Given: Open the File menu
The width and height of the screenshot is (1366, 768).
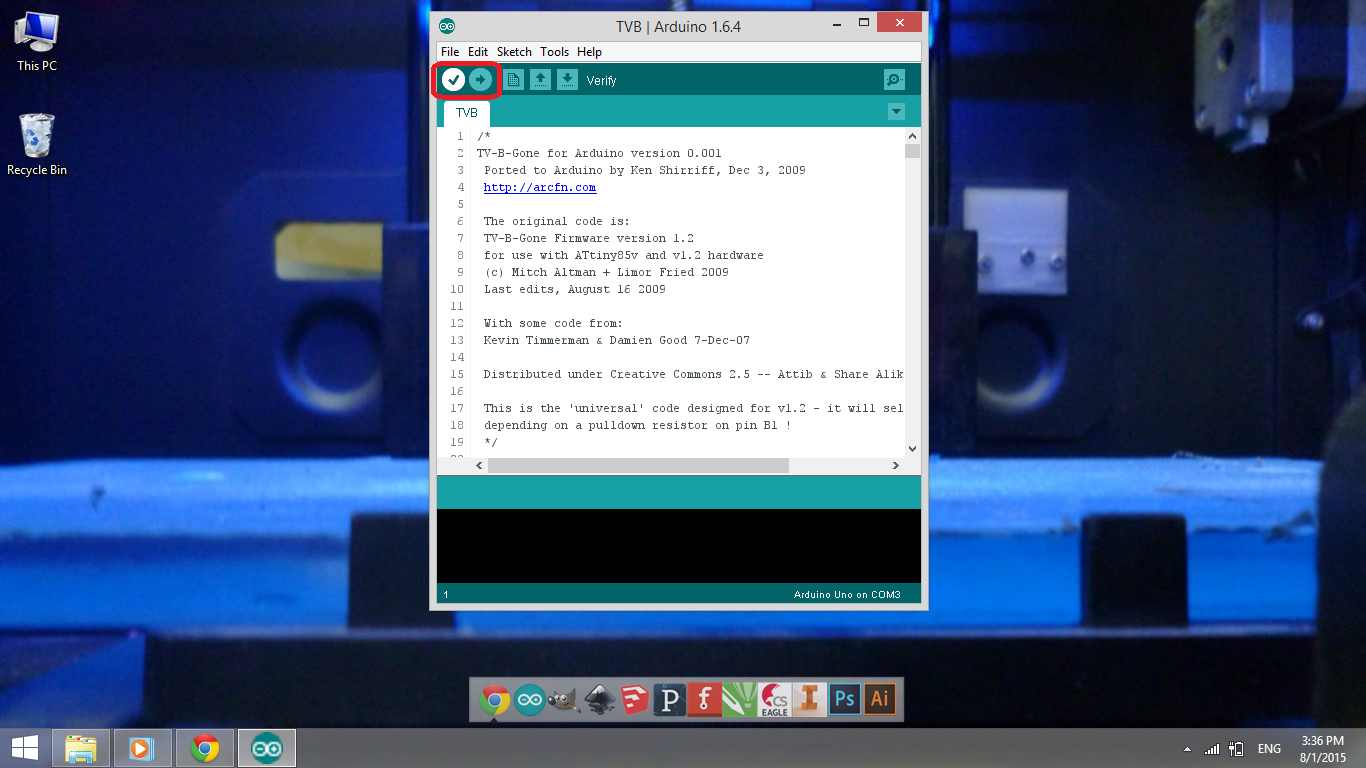Looking at the screenshot, I should click(450, 52).
